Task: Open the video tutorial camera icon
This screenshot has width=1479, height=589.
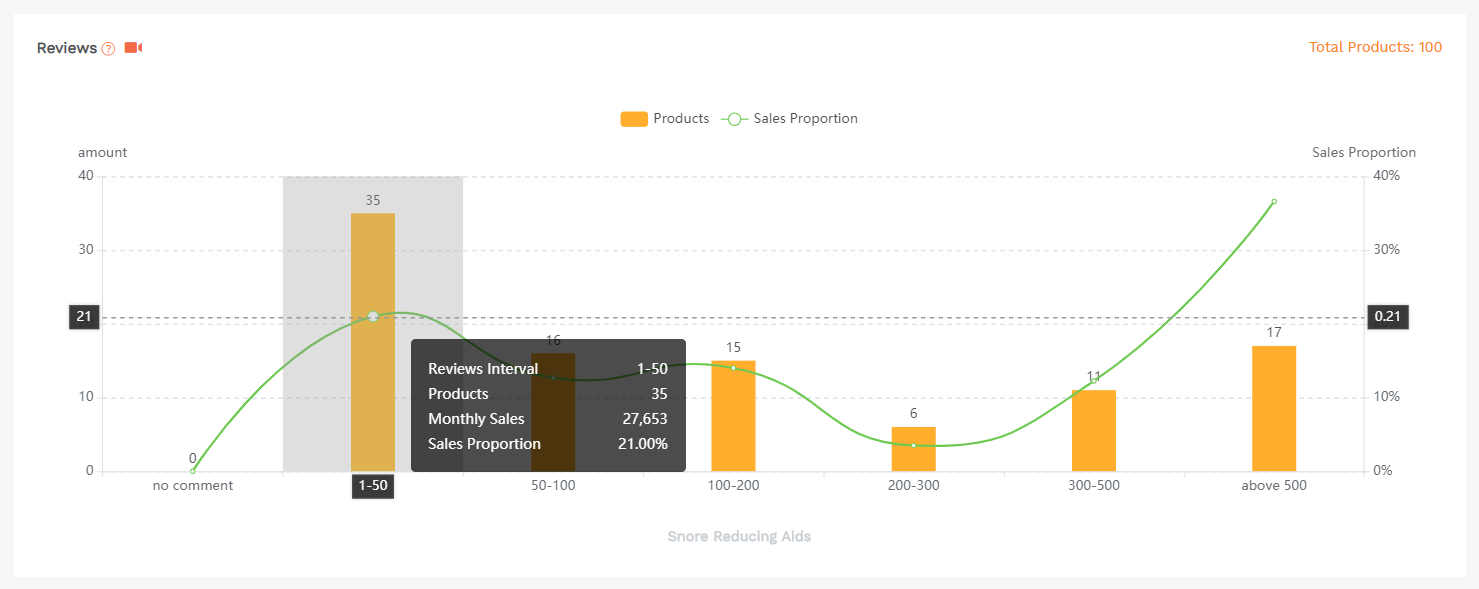Action: point(133,48)
